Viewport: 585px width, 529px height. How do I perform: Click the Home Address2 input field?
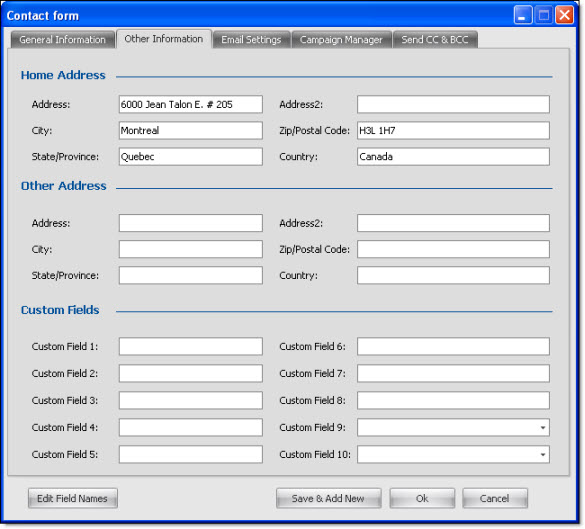tap(453, 104)
